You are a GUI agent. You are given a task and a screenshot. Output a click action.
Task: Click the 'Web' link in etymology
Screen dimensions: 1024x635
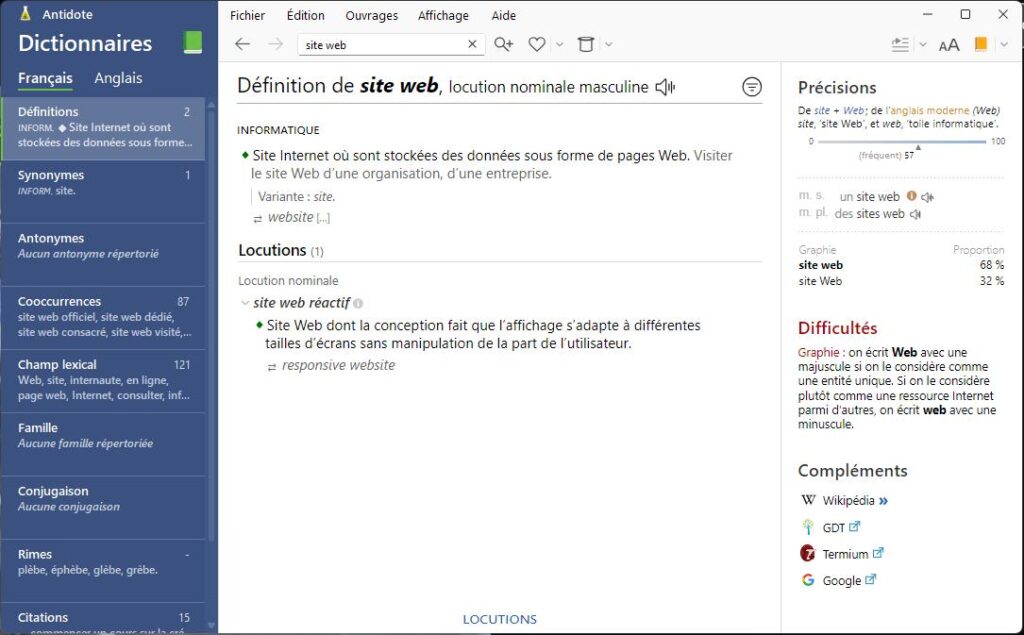853,110
